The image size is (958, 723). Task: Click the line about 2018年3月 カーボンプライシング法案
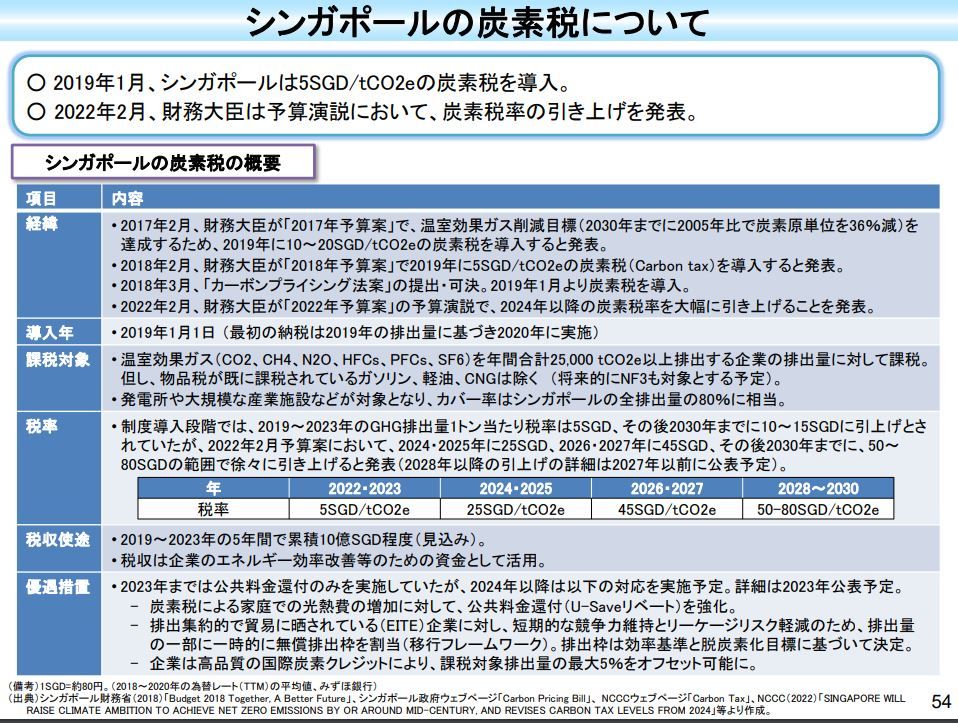pyautogui.click(x=401, y=285)
